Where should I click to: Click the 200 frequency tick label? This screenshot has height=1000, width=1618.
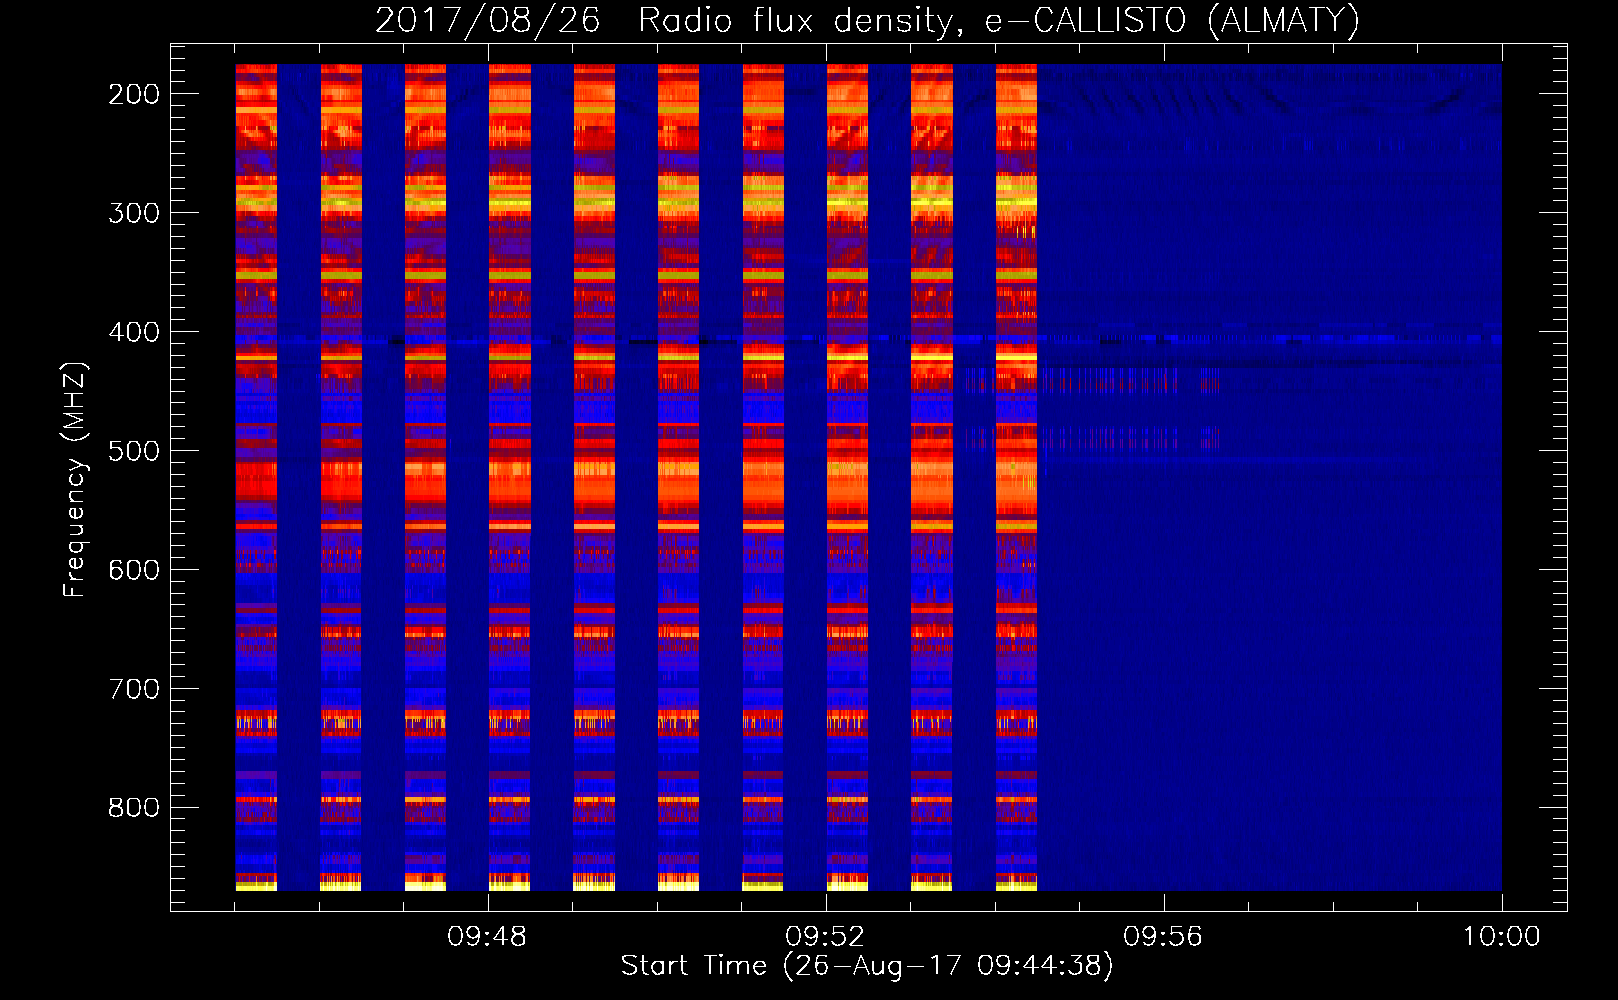[134, 94]
